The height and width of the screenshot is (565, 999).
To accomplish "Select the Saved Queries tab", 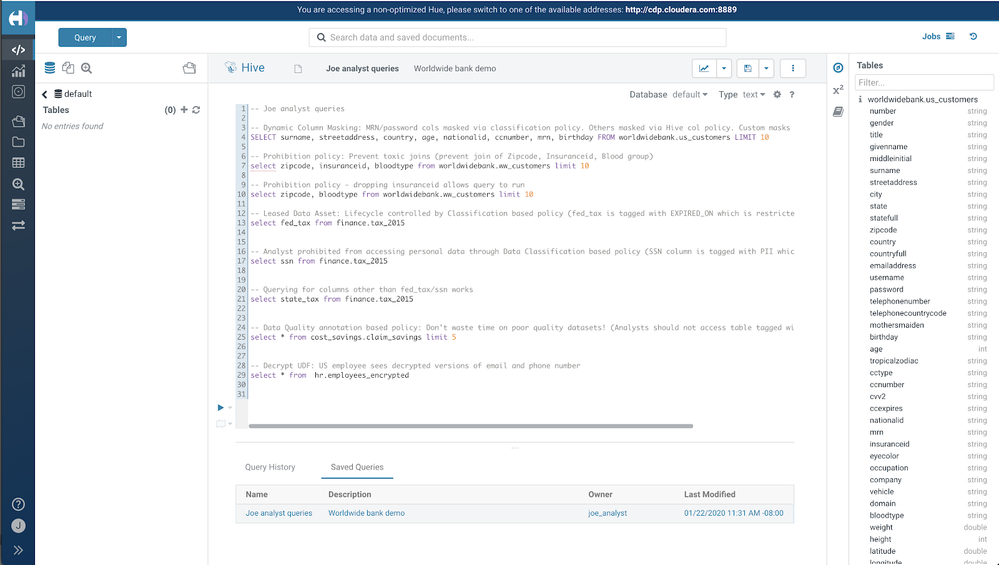I will (357, 467).
